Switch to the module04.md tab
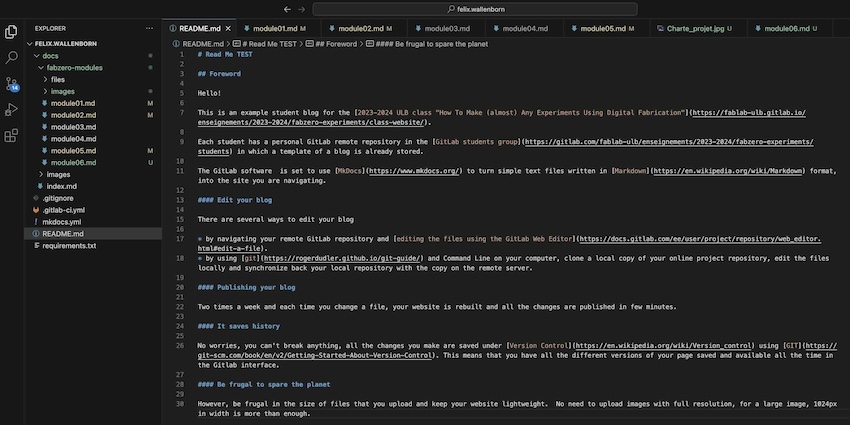Screen dimensions: 850x425 (x=524, y=28)
